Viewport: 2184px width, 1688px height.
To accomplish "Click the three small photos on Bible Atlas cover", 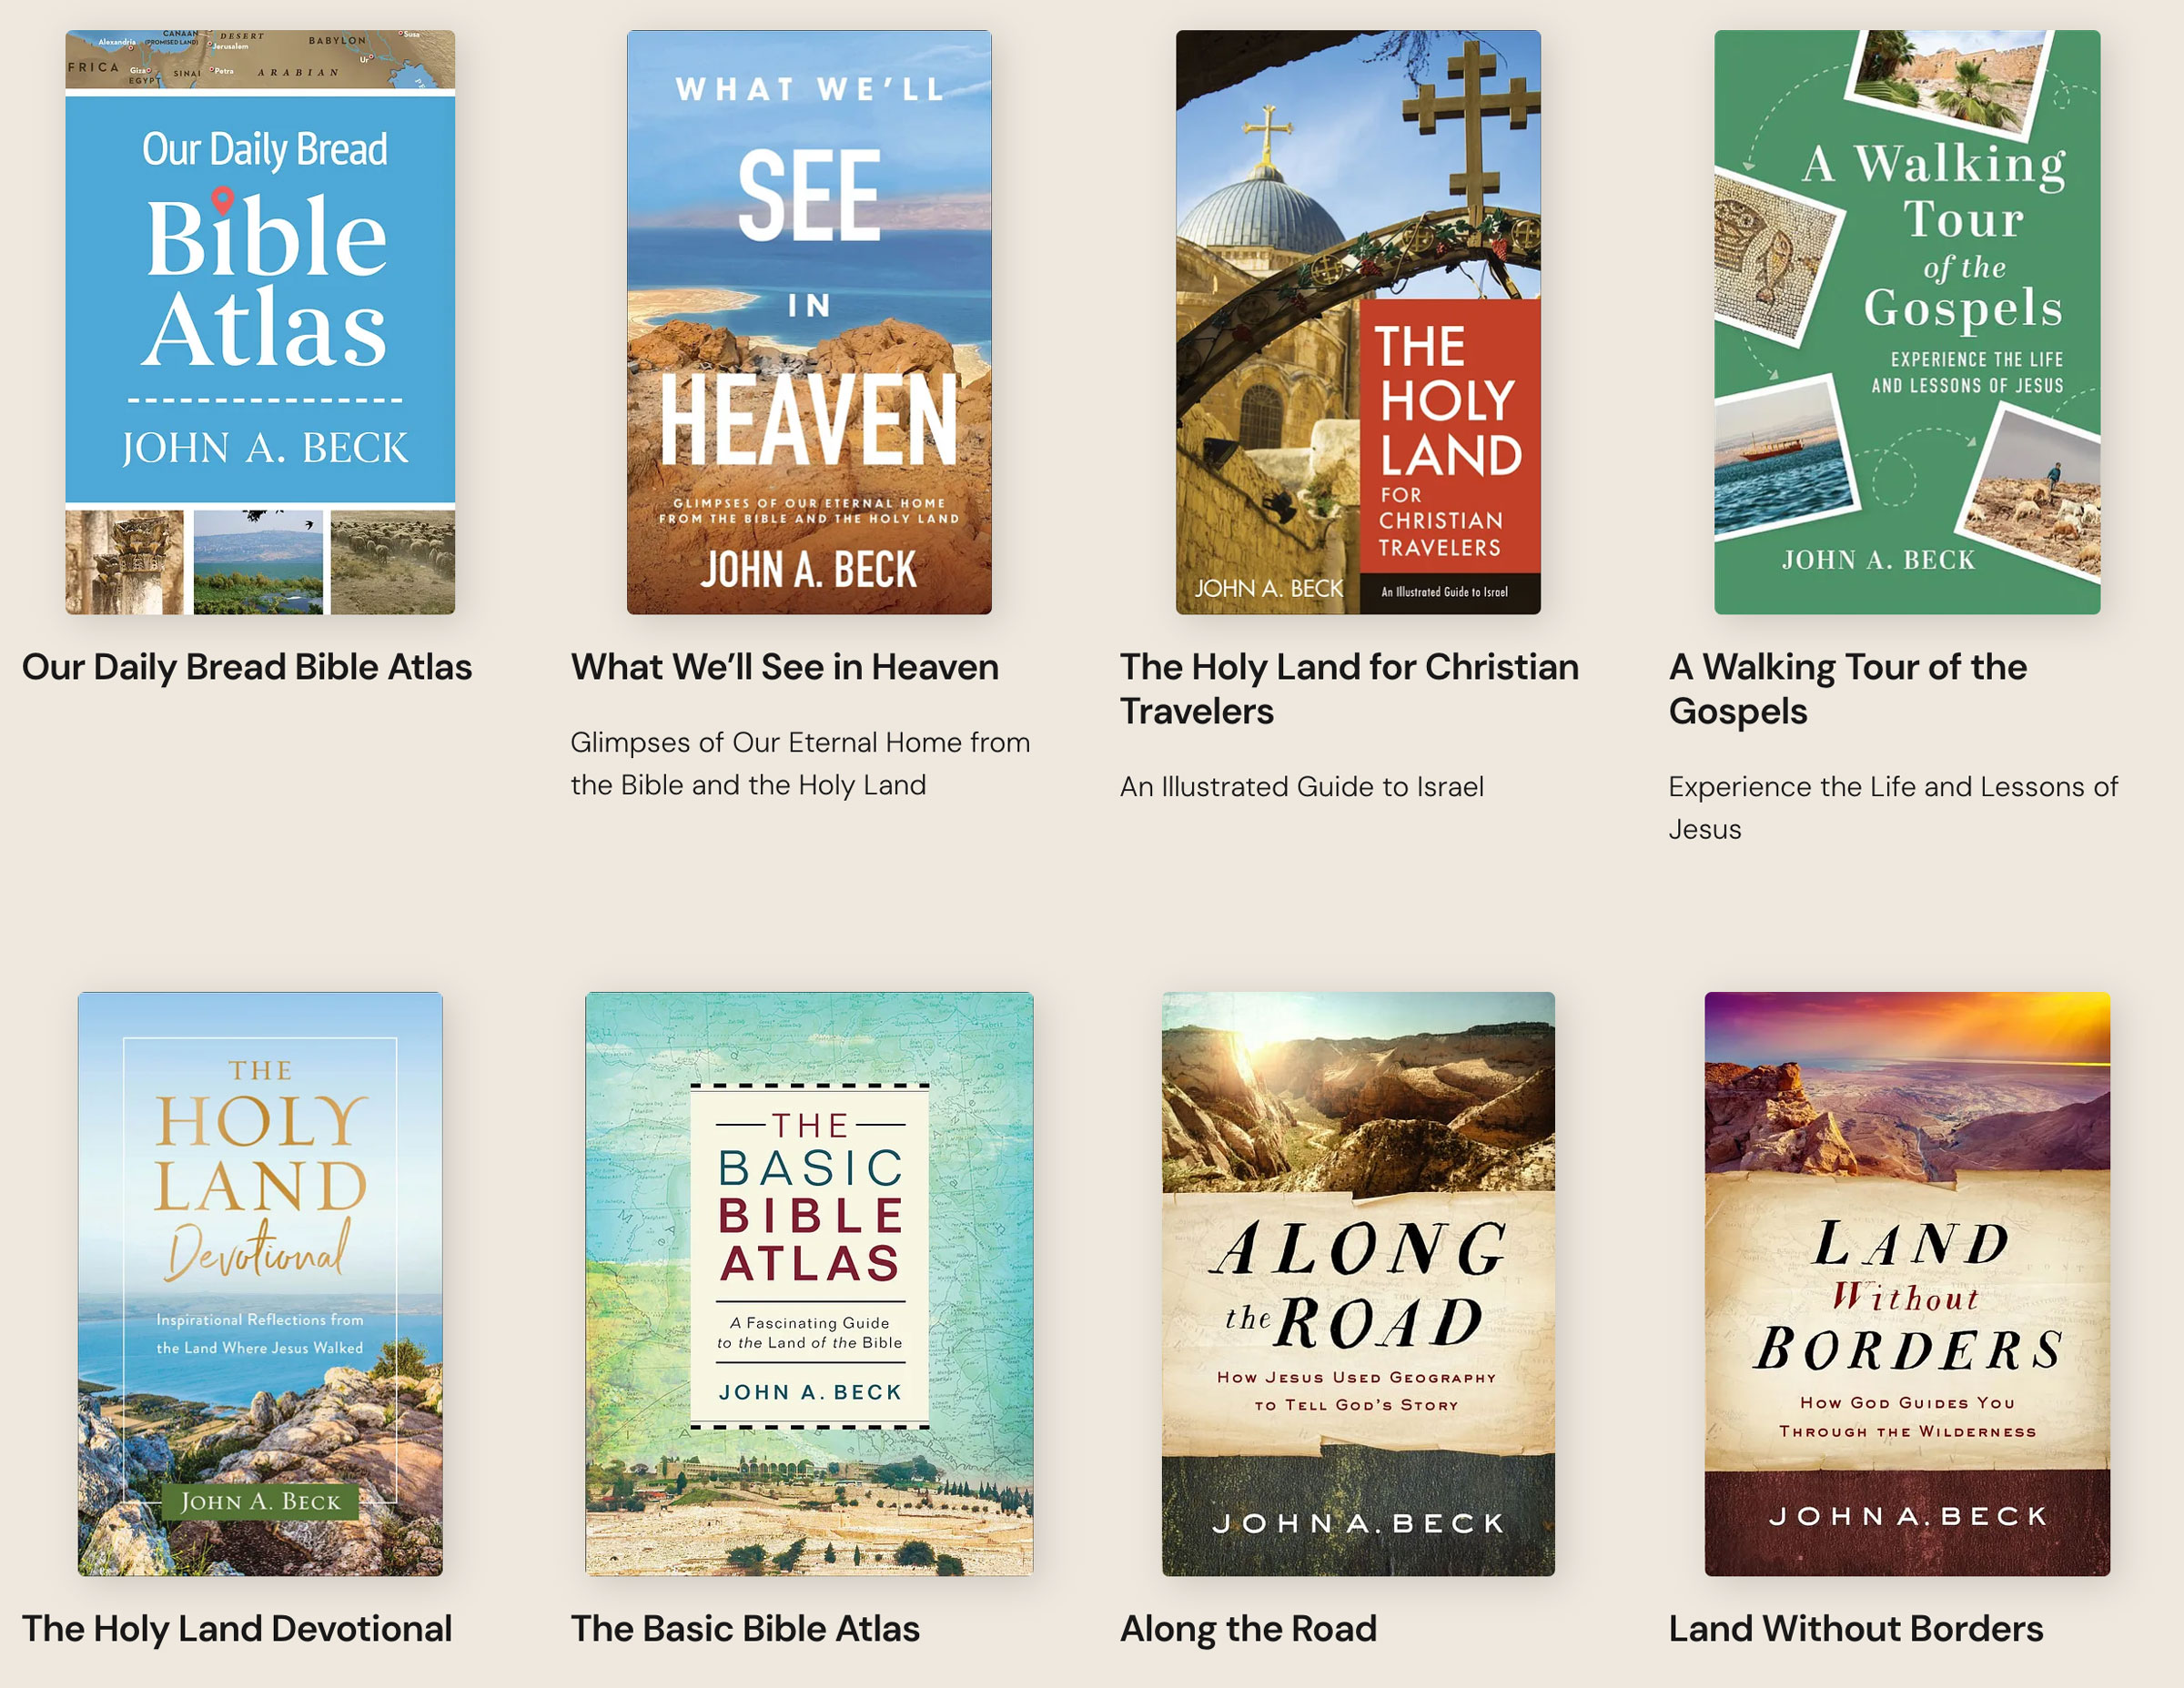I will tap(260, 562).
